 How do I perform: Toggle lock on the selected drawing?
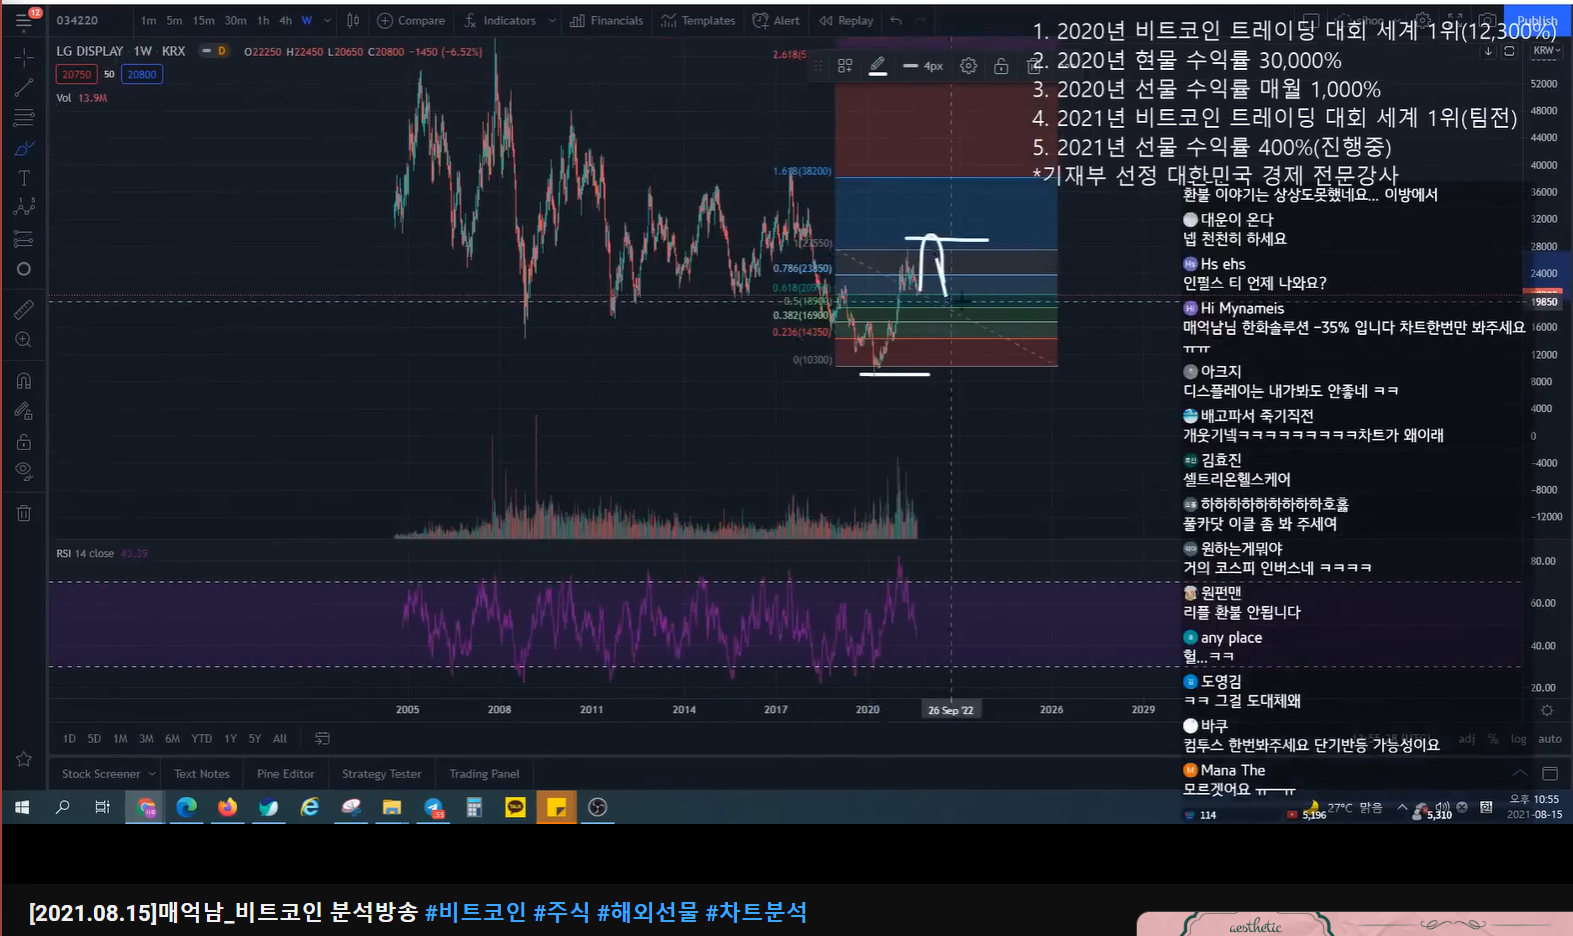1001,66
